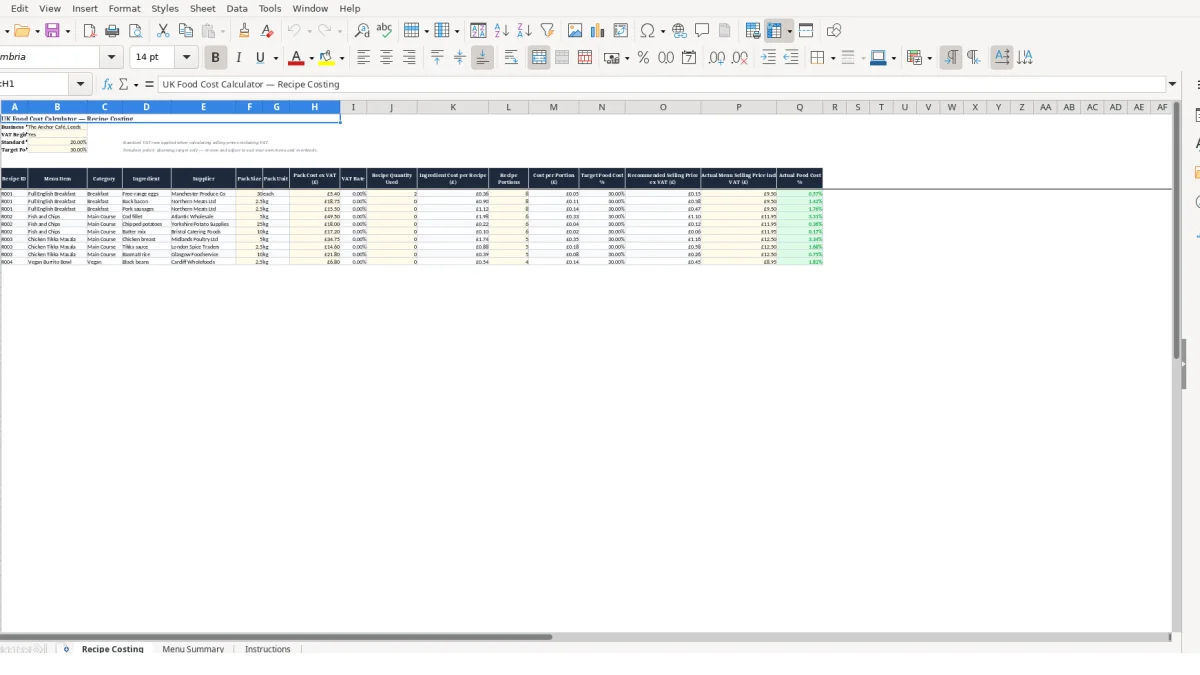This screenshot has height=675, width=1200.
Task: Add a decimal place
Action: 717,58
